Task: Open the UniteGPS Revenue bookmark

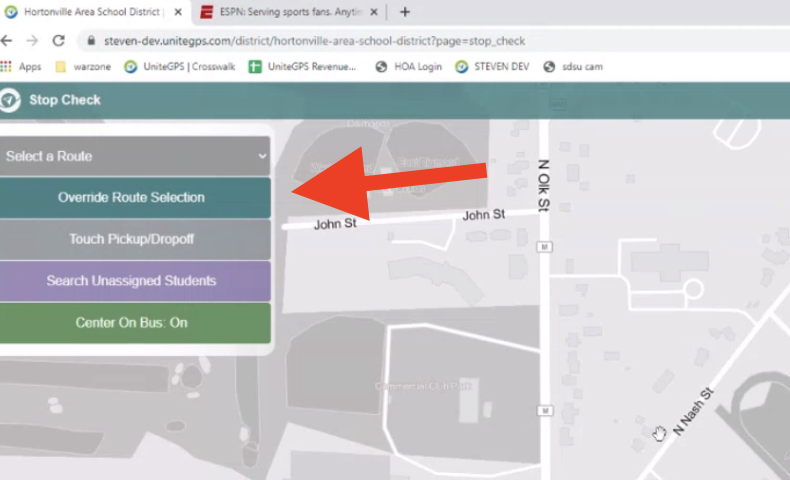Action: point(302,66)
